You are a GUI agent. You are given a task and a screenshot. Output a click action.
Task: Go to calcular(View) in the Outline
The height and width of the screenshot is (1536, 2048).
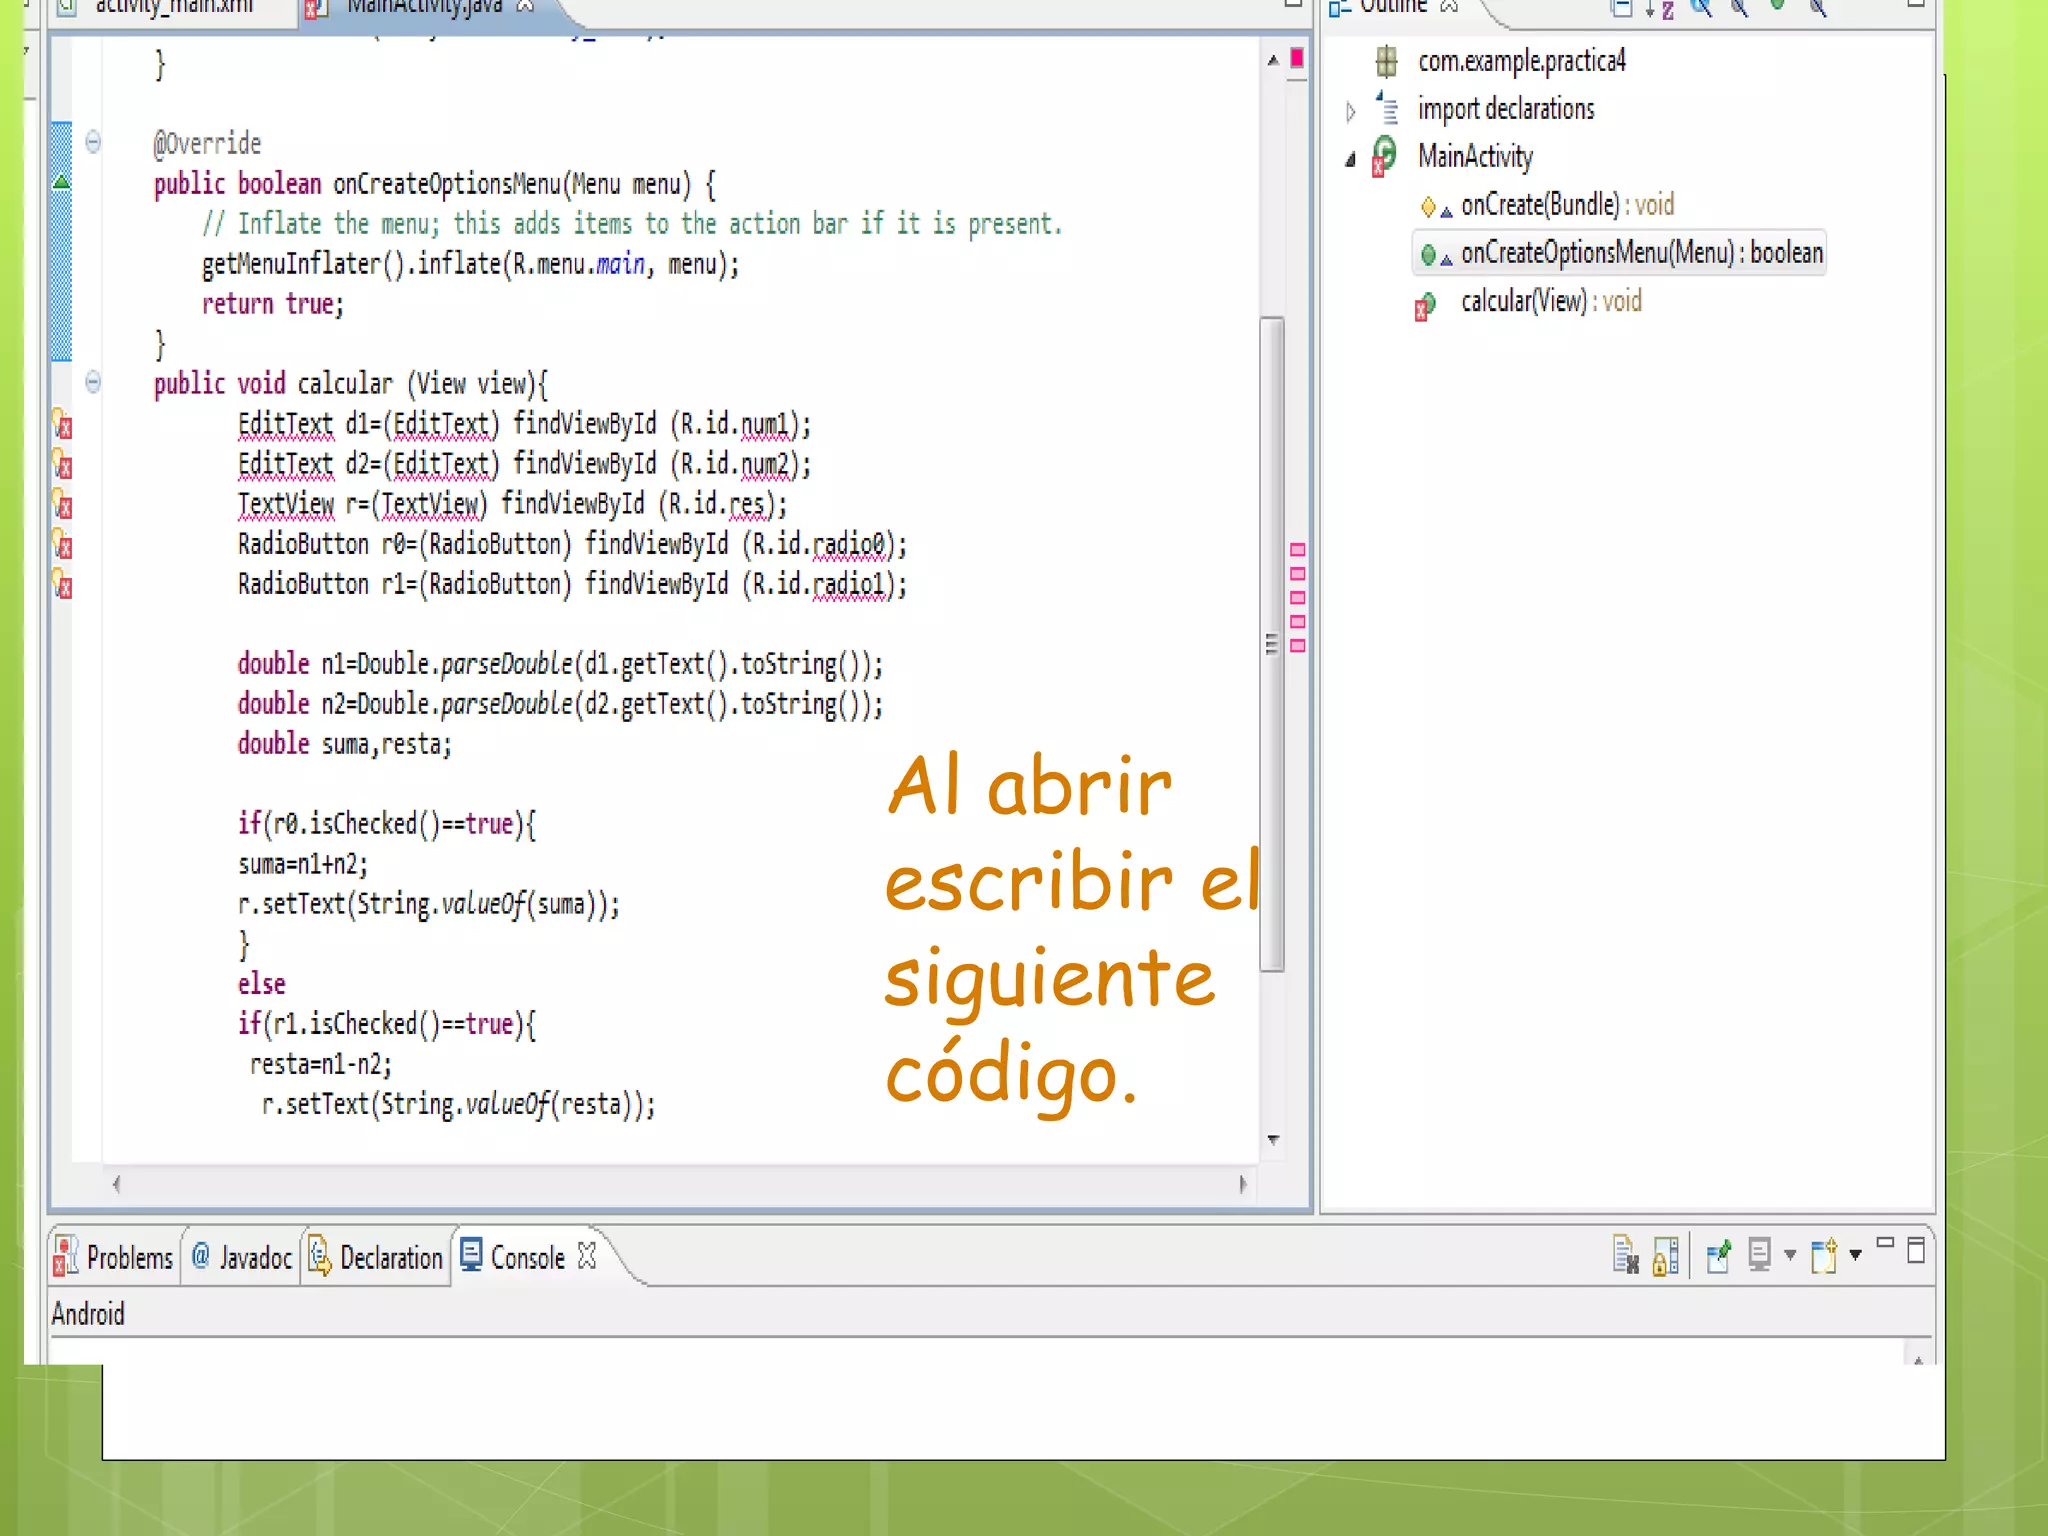pyautogui.click(x=1551, y=301)
